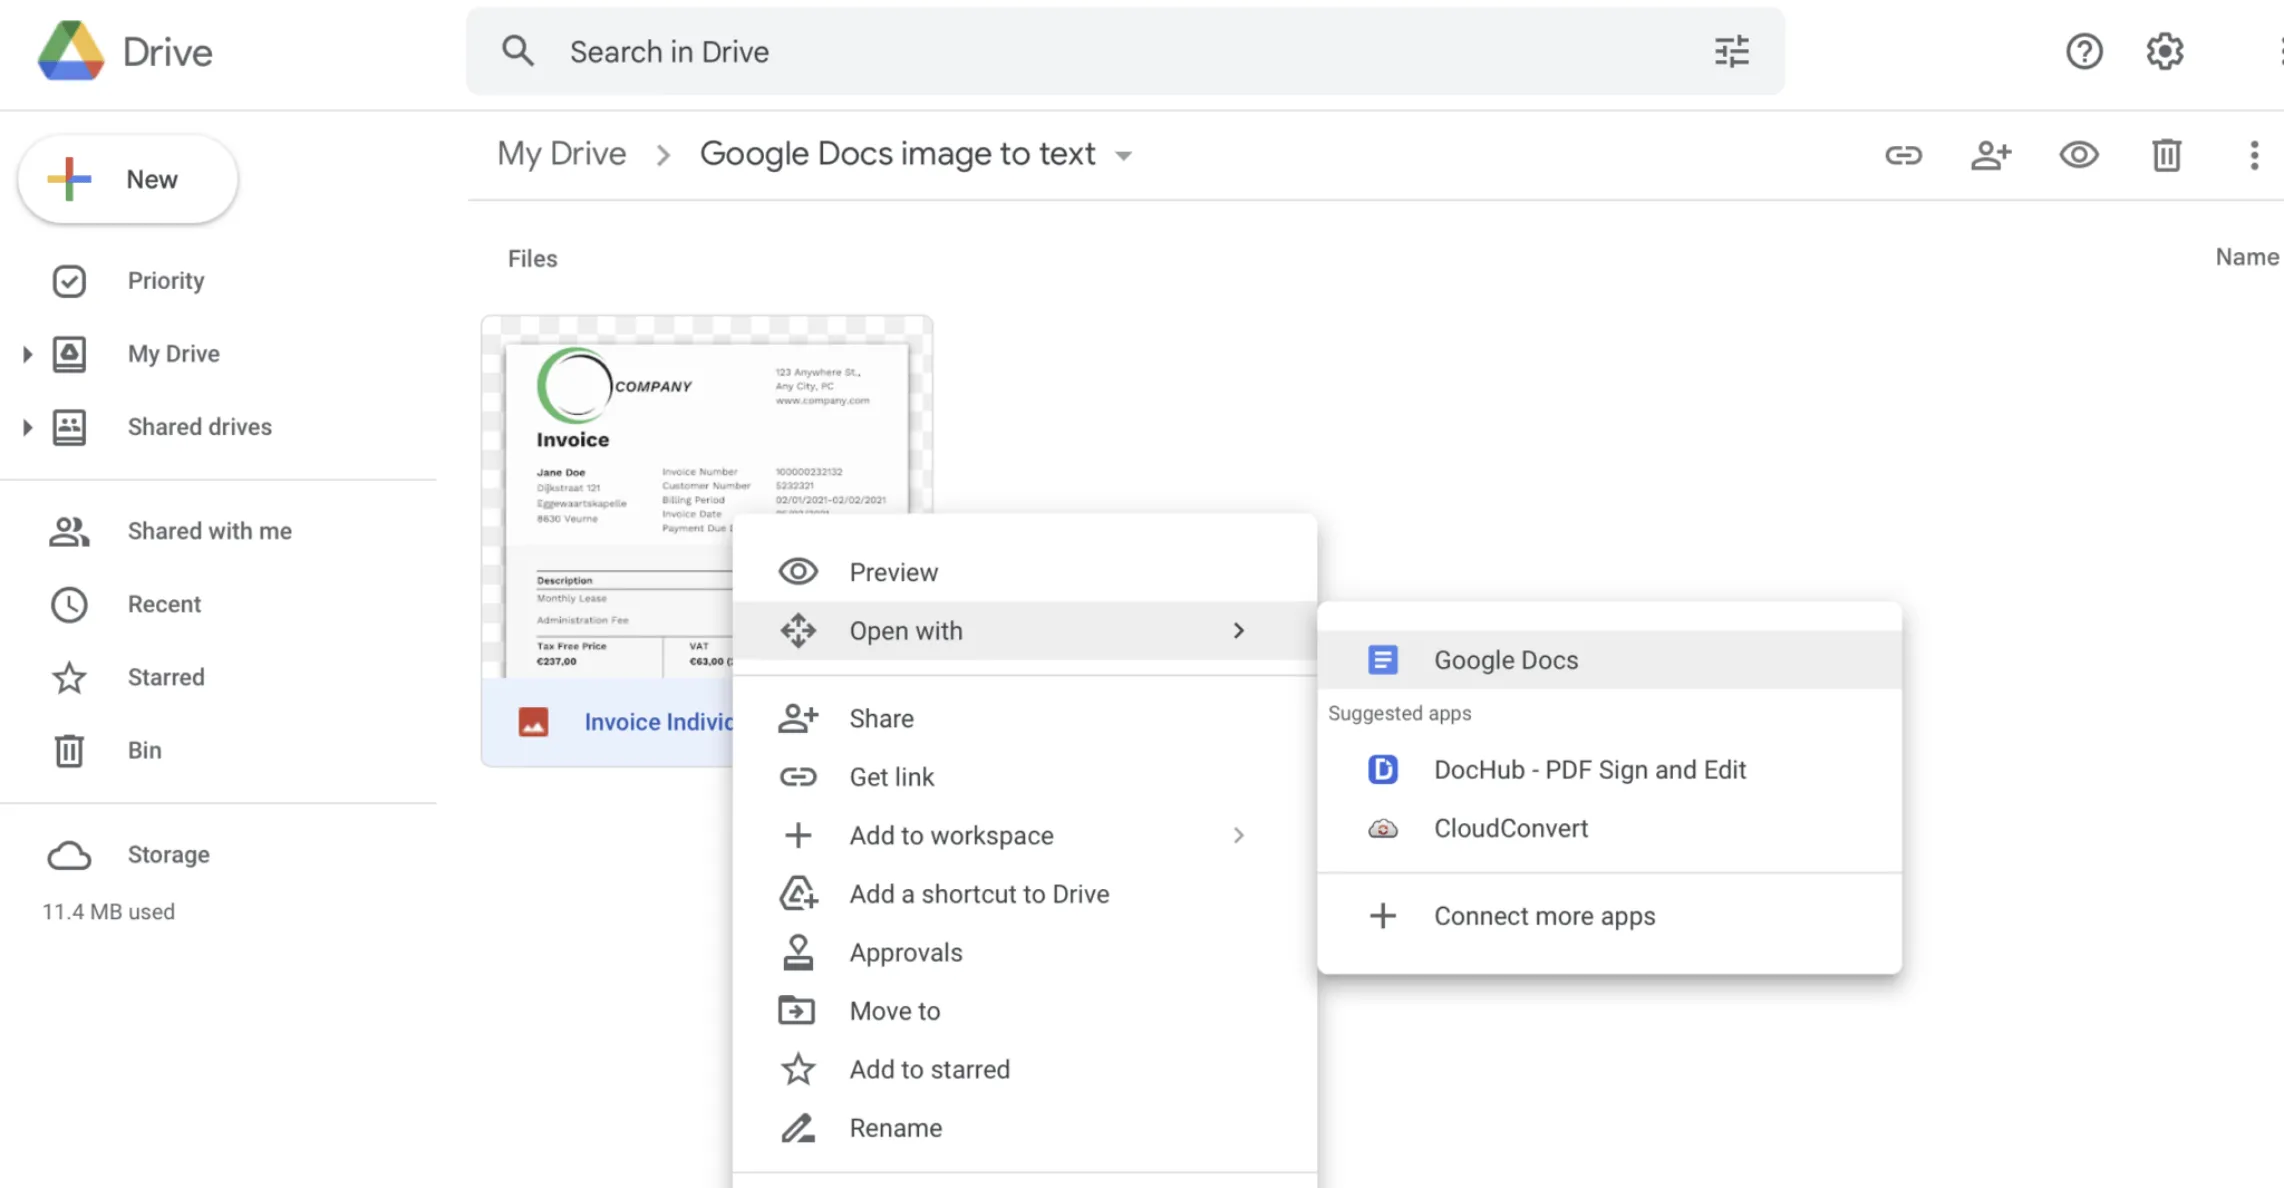Image resolution: width=2284 pixels, height=1188 pixels.
Task: Click the delete trash icon in toolbar
Action: 2168,154
